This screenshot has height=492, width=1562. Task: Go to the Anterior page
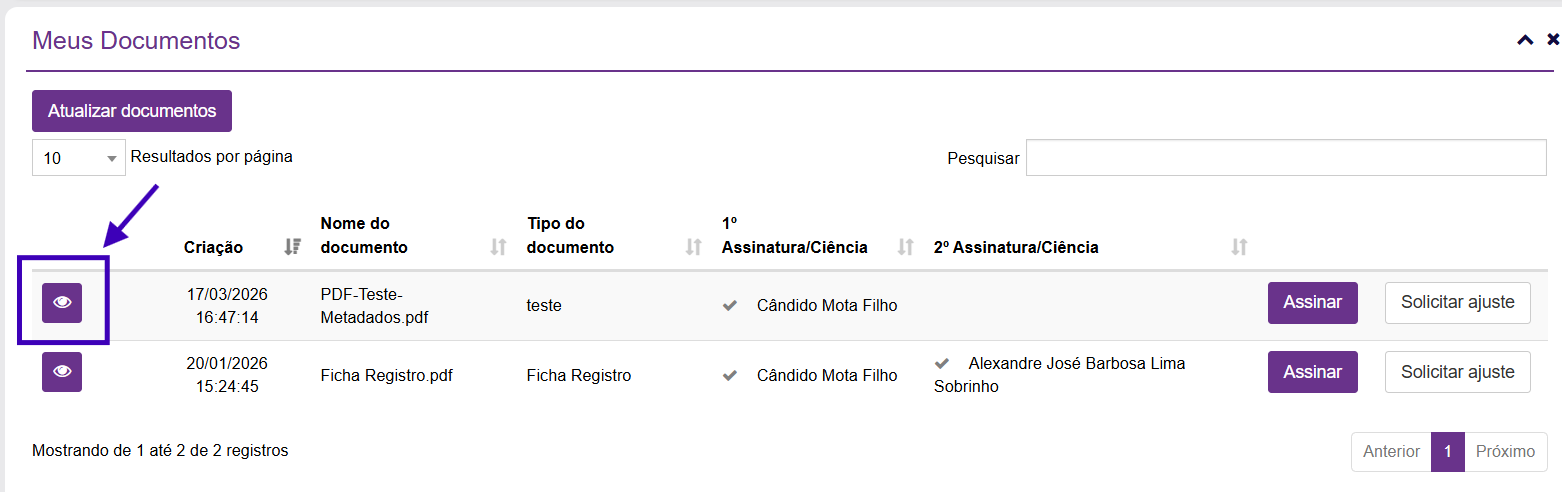pyautogui.click(x=1391, y=452)
